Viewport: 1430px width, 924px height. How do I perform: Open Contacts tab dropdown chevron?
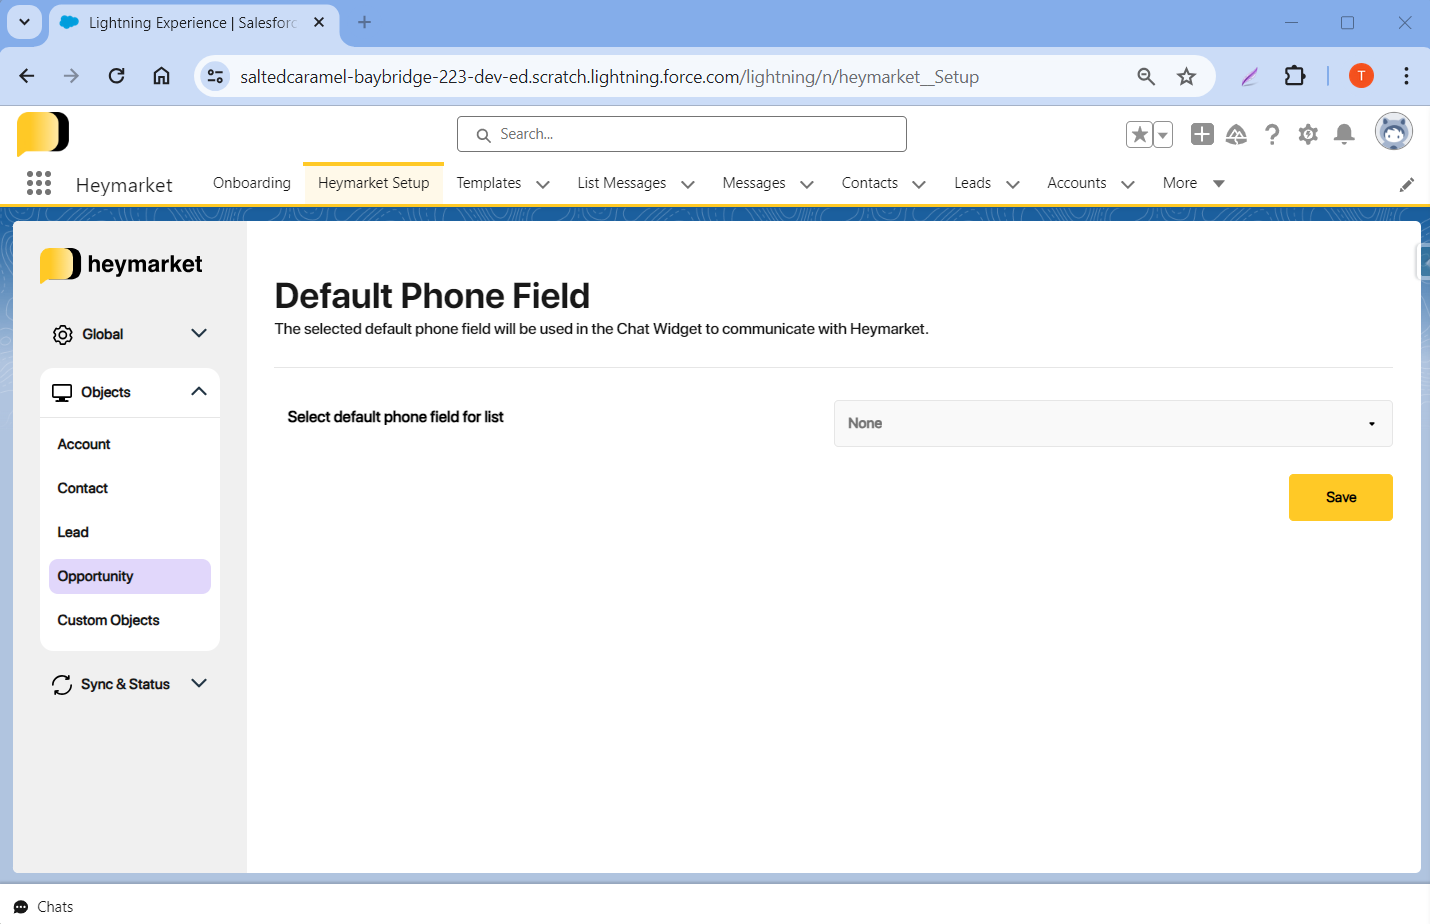pos(919,184)
